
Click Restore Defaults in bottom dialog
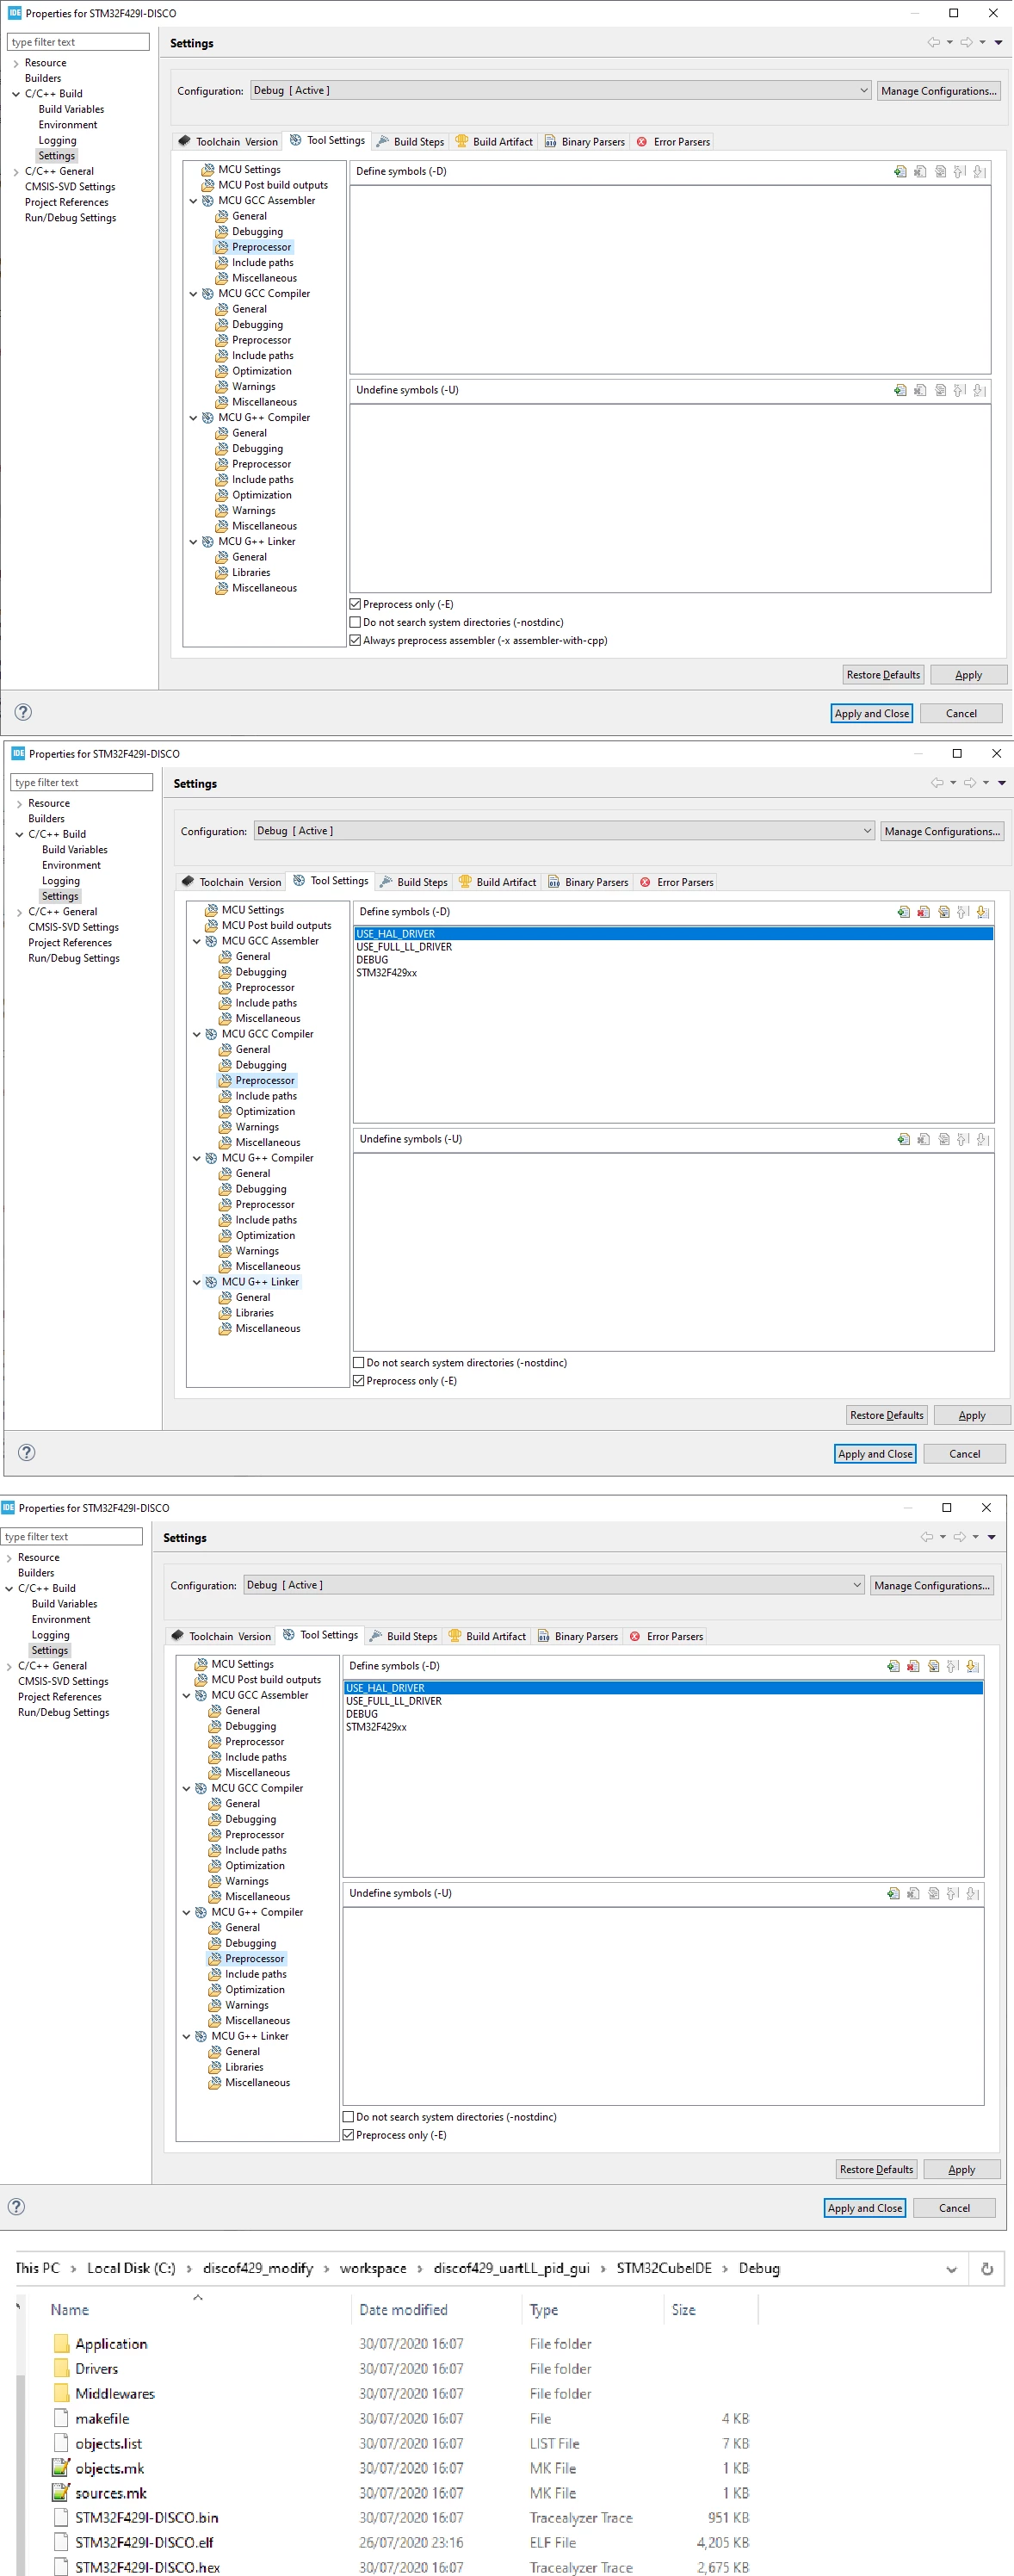tap(876, 2169)
